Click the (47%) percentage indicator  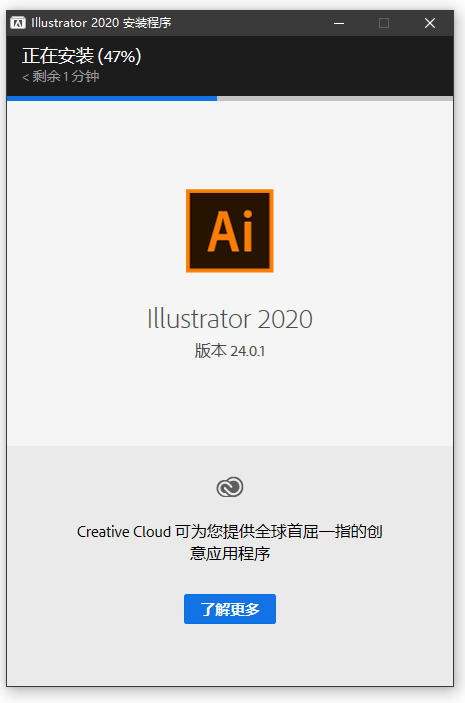click(120, 56)
